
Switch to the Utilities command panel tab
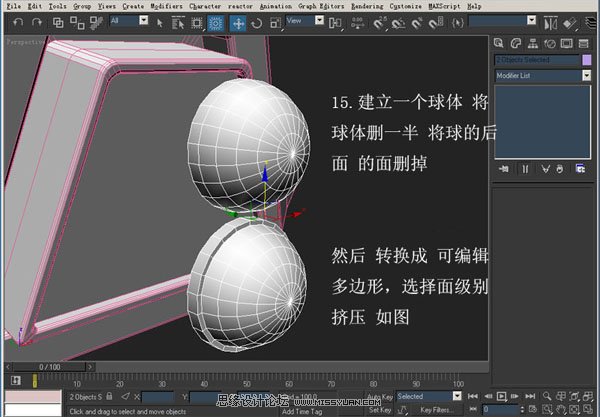point(584,43)
